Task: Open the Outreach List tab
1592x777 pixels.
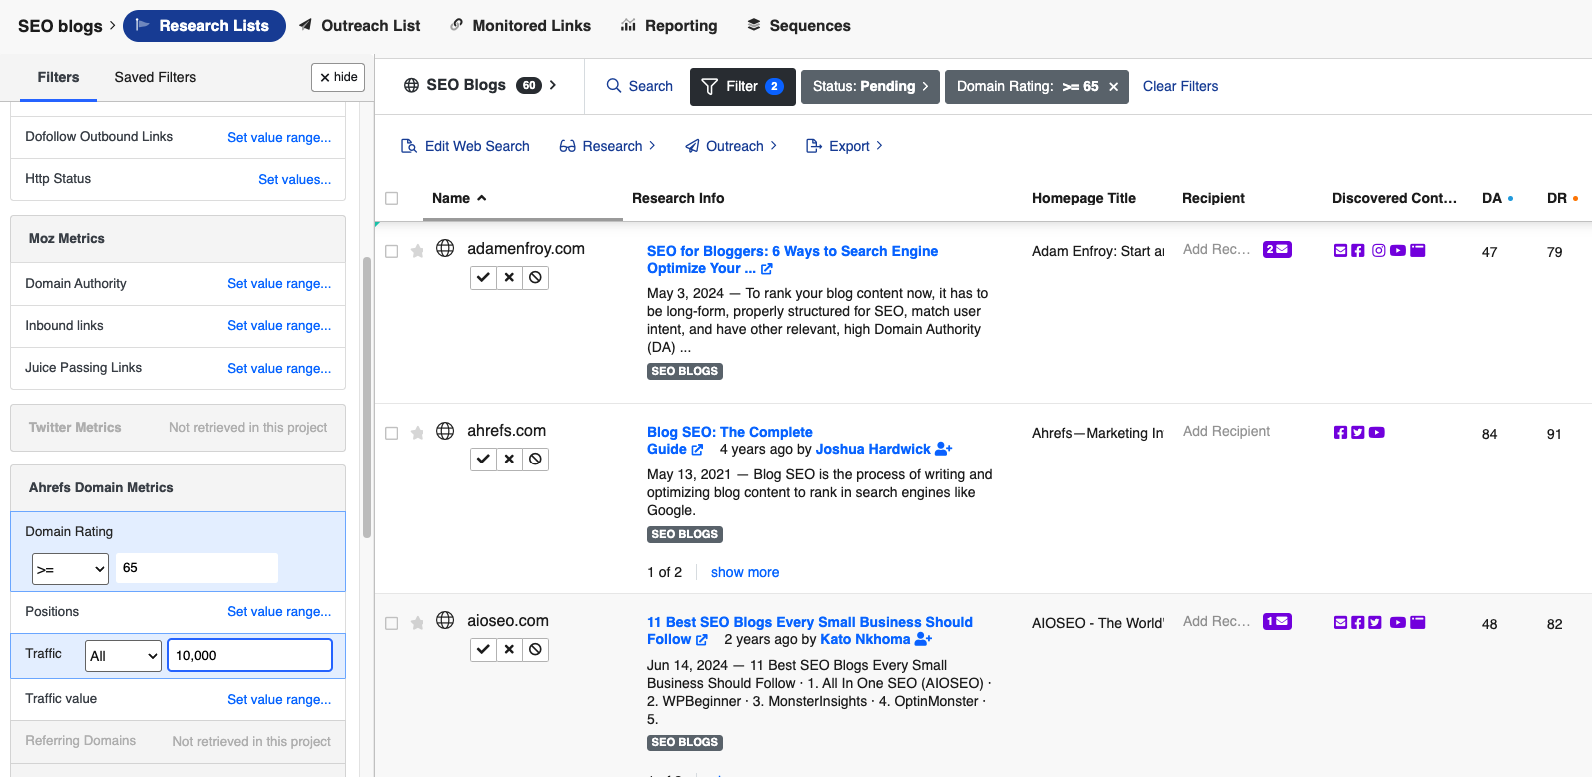Action: [359, 25]
